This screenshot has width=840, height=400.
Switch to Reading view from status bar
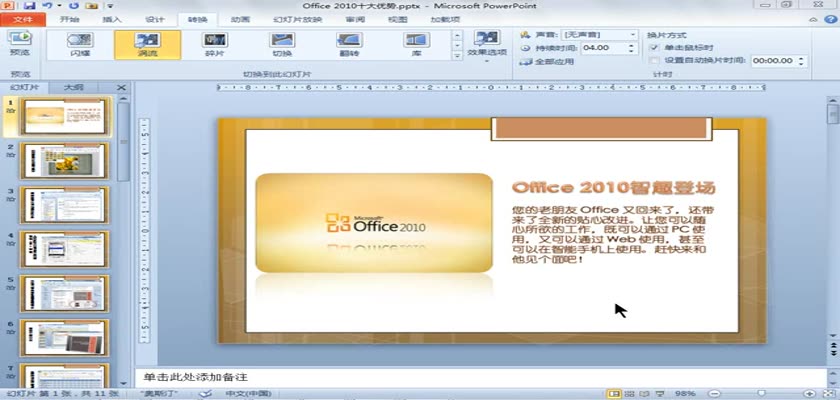click(x=645, y=394)
